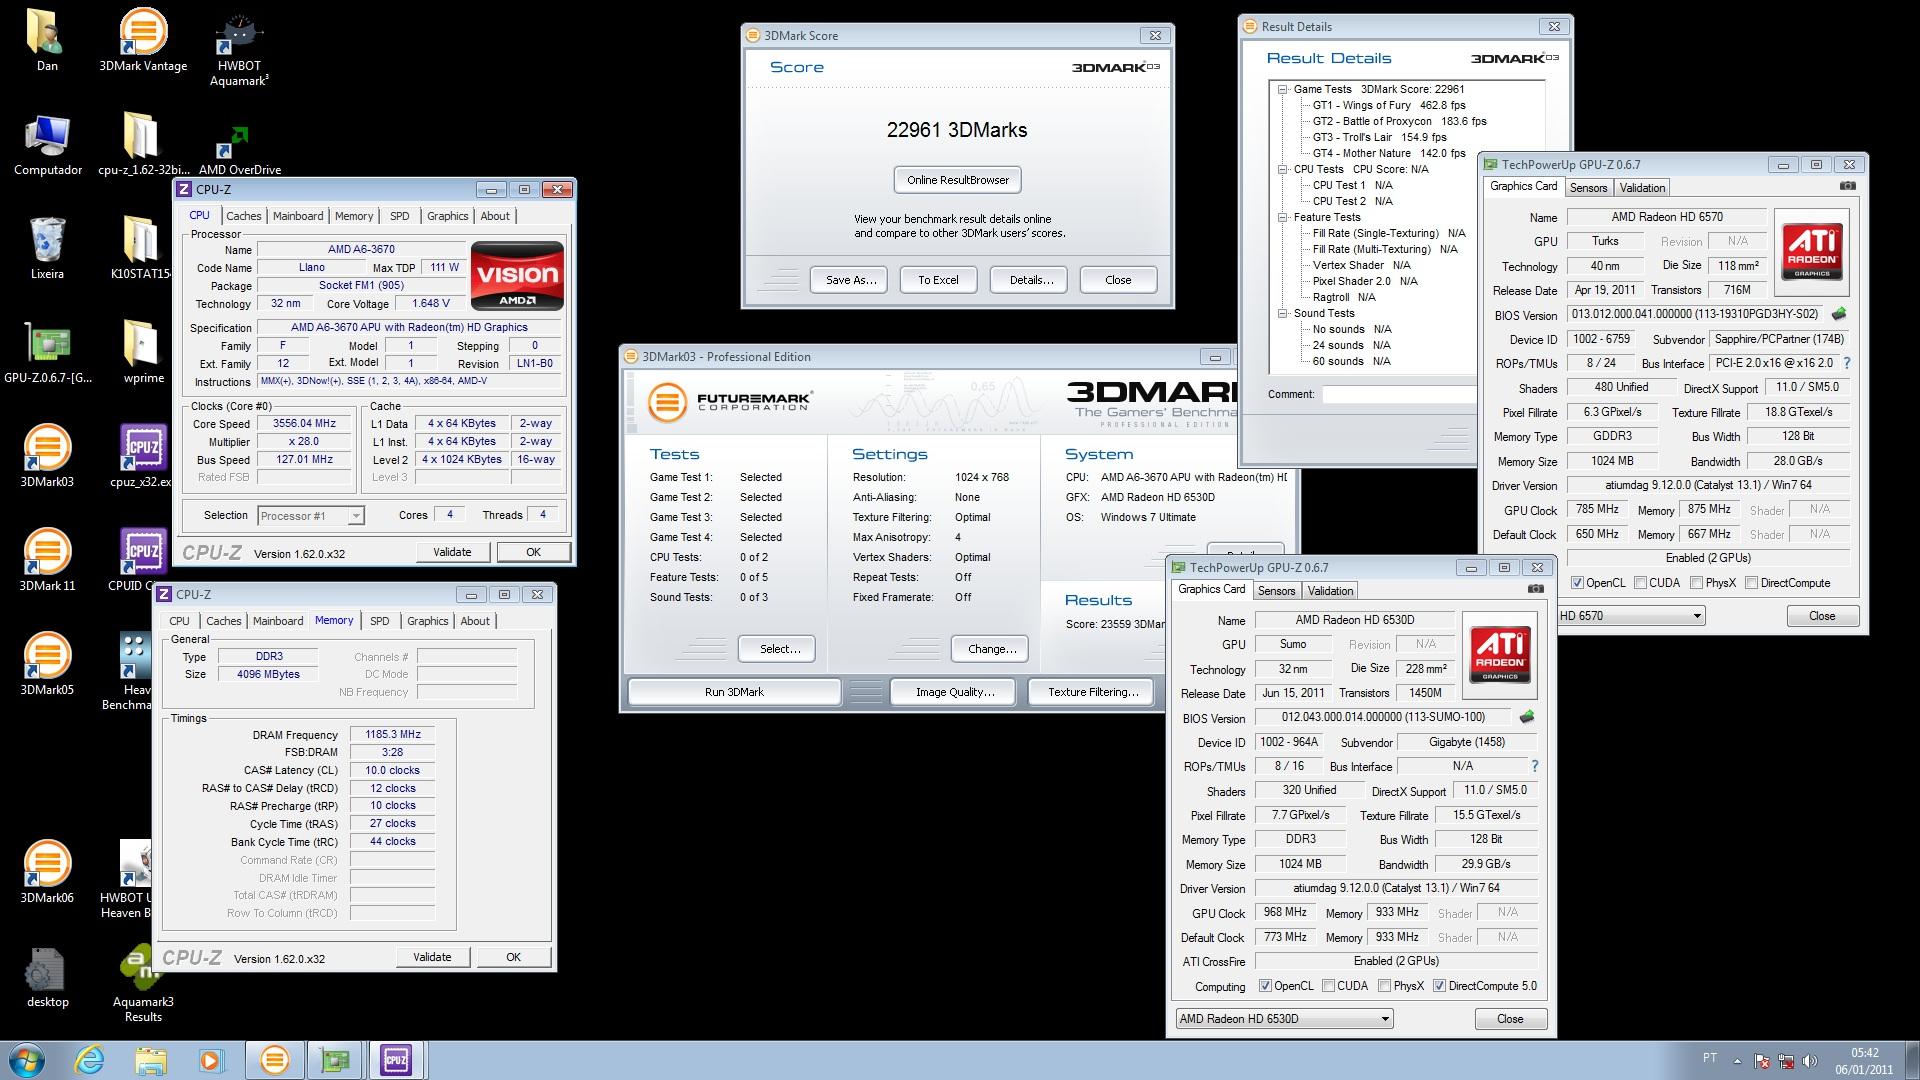This screenshot has width=1920, height=1080.
Task: Switch to CPU-Z taskbar button
Action: pos(396,1060)
